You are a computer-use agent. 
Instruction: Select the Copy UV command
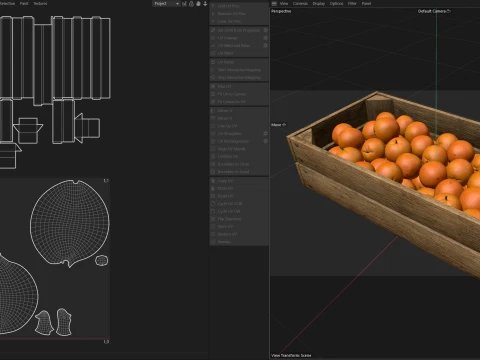[239, 181]
